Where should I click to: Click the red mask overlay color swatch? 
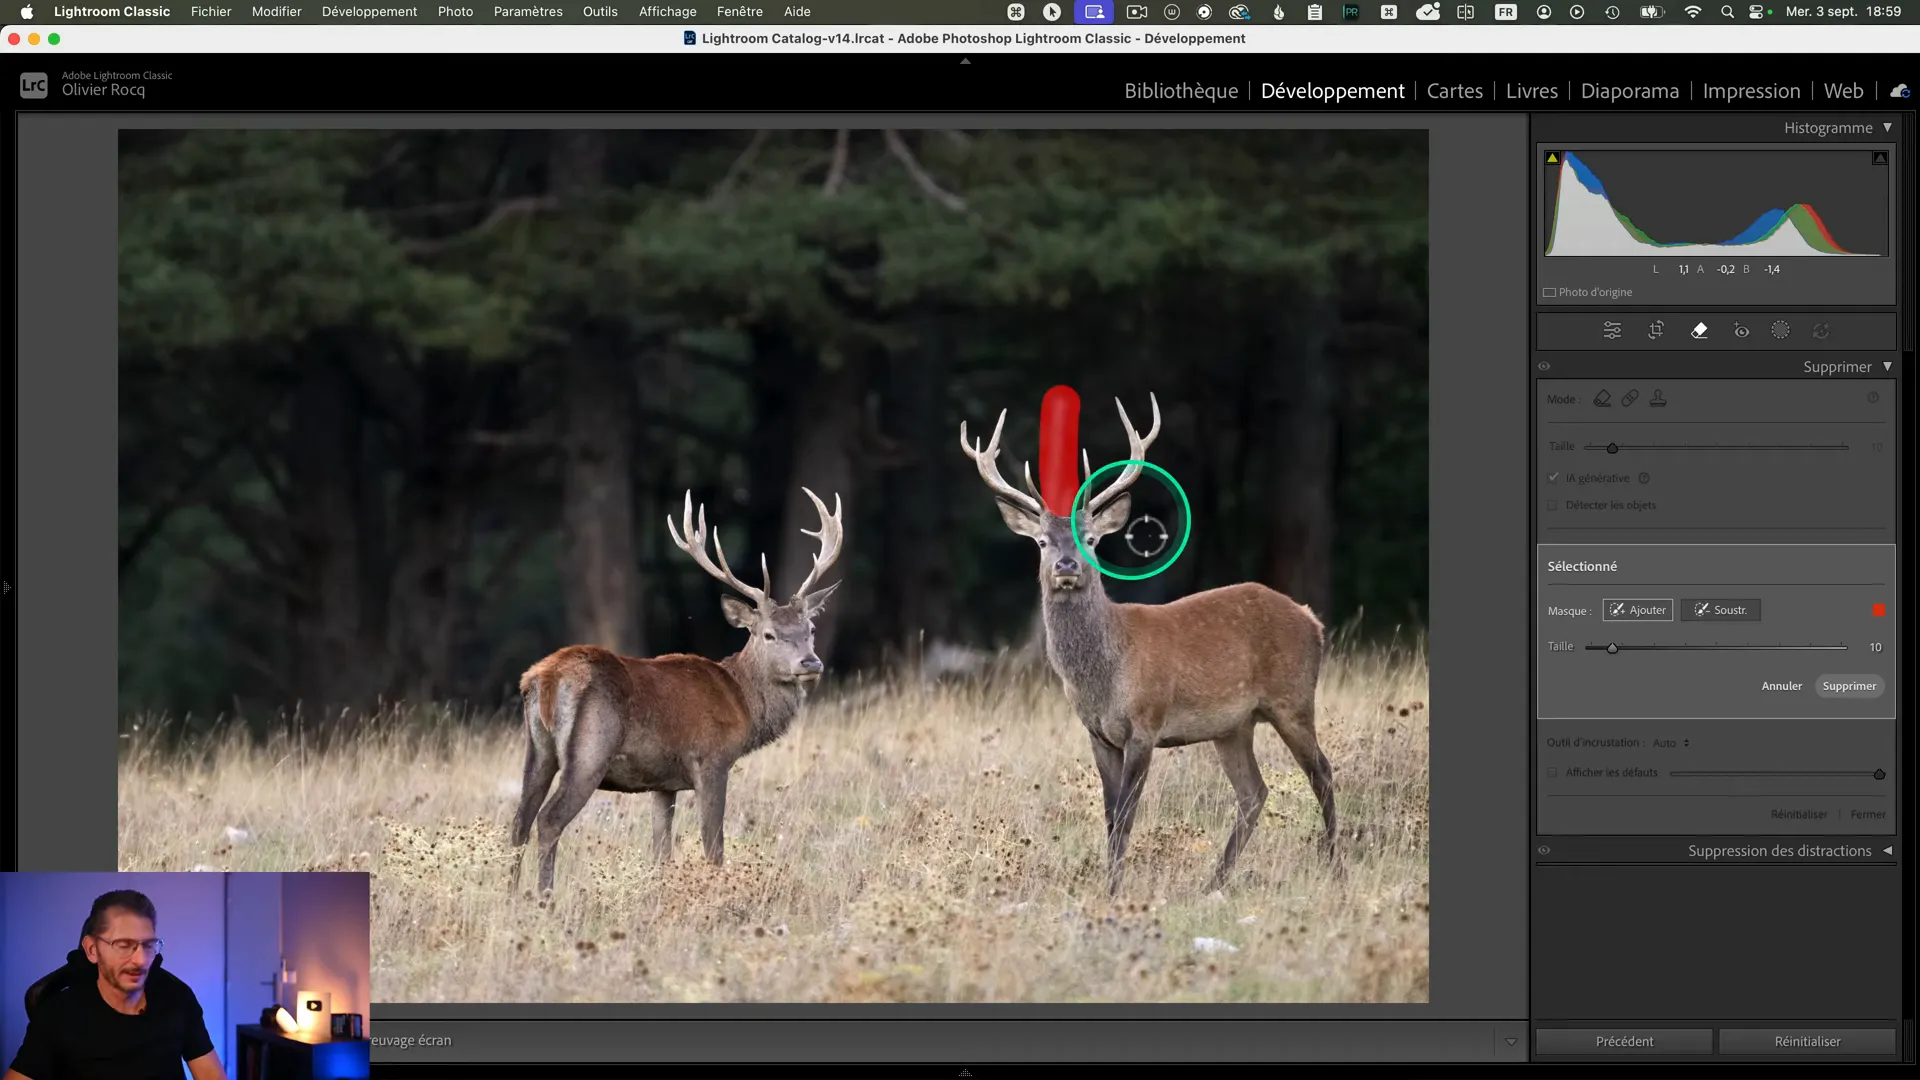click(1878, 610)
